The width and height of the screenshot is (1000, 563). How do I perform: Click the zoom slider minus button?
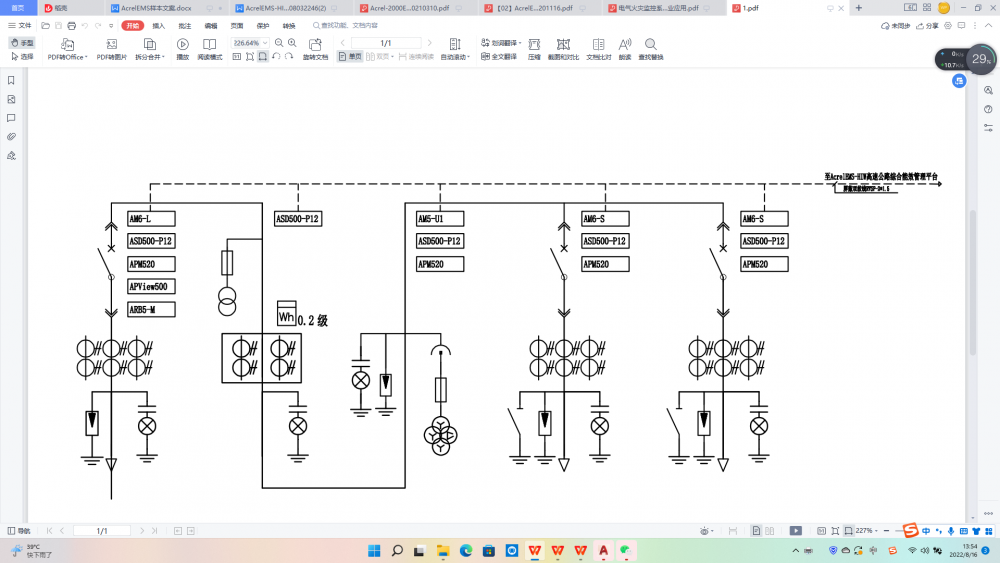[x=886, y=530]
